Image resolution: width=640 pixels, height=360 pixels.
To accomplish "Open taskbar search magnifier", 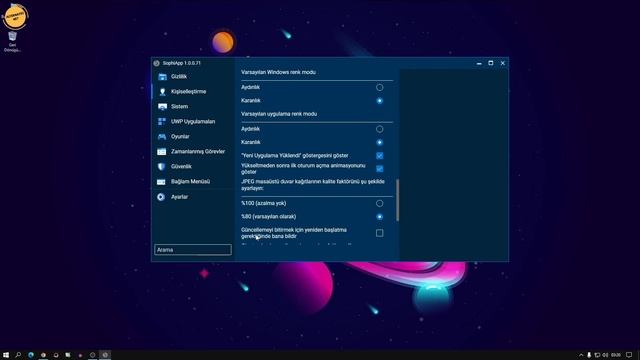I will click(x=18, y=355).
